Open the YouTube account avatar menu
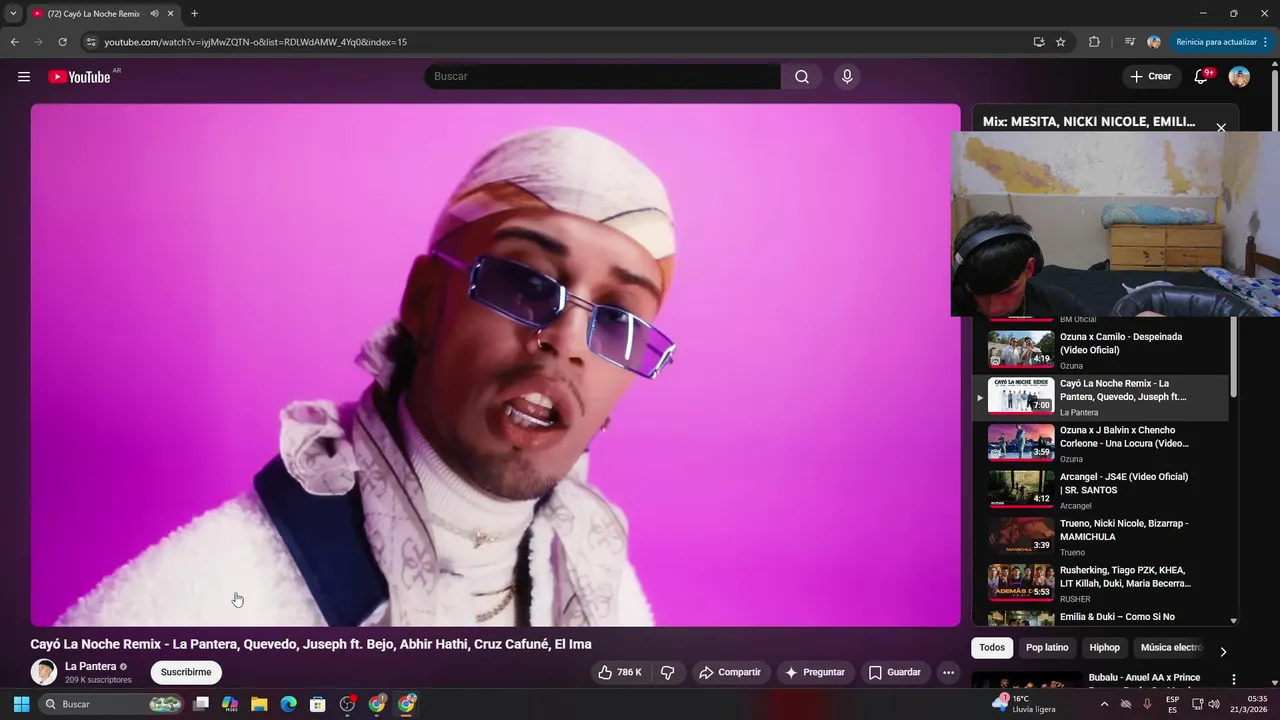Screen dimensions: 1280x720 1239,77
